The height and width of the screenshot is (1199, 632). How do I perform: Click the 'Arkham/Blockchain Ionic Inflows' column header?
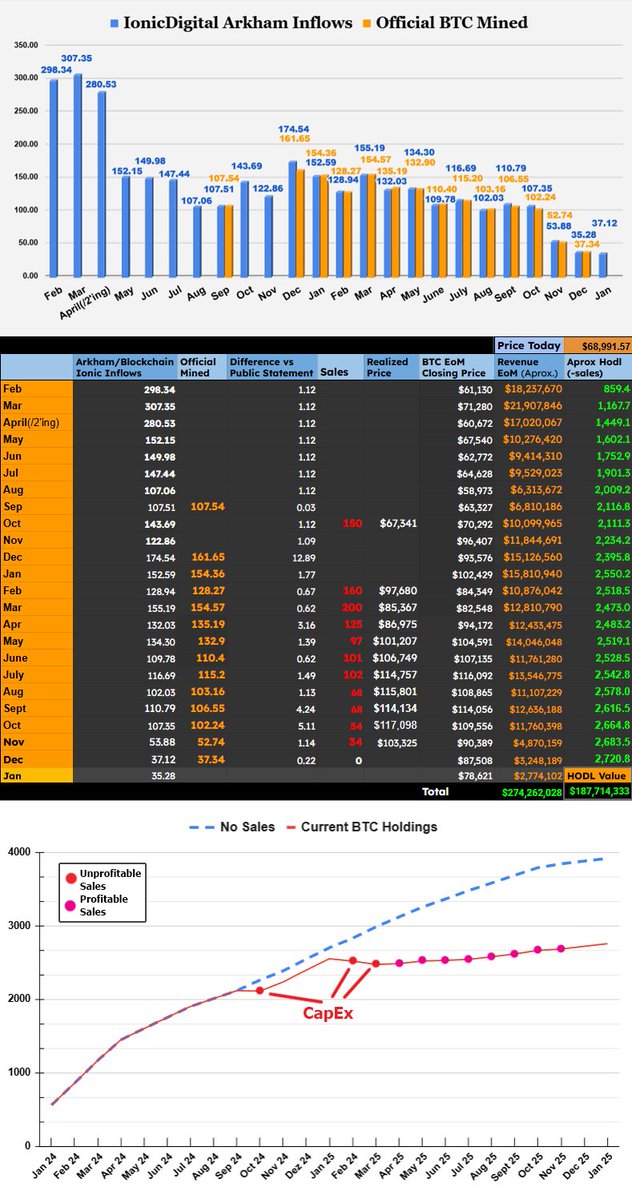click(125, 367)
